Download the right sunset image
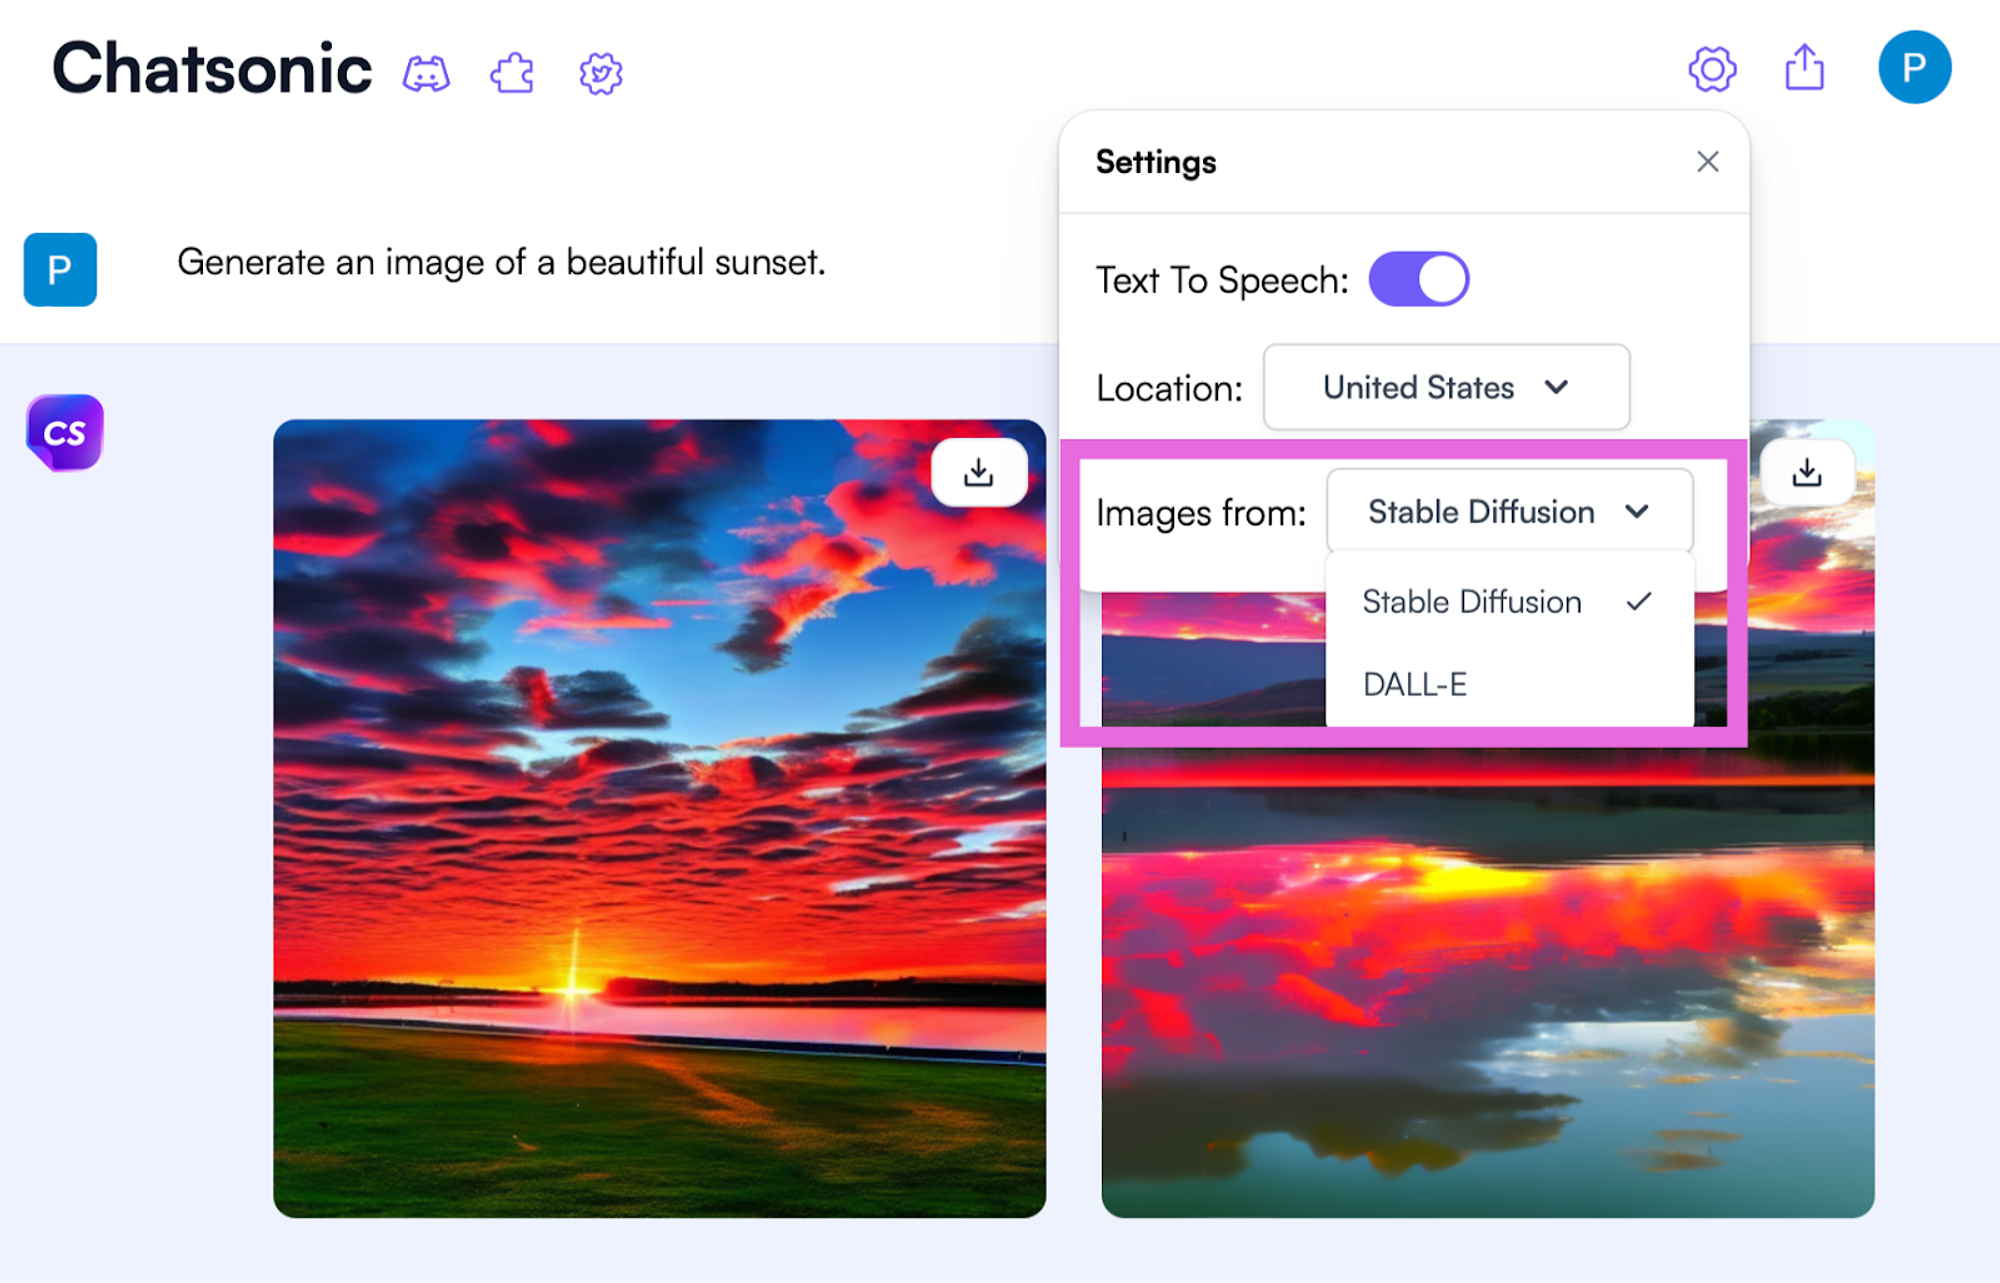This screenshot has height=1283, width=2000. click(1808, 471)
